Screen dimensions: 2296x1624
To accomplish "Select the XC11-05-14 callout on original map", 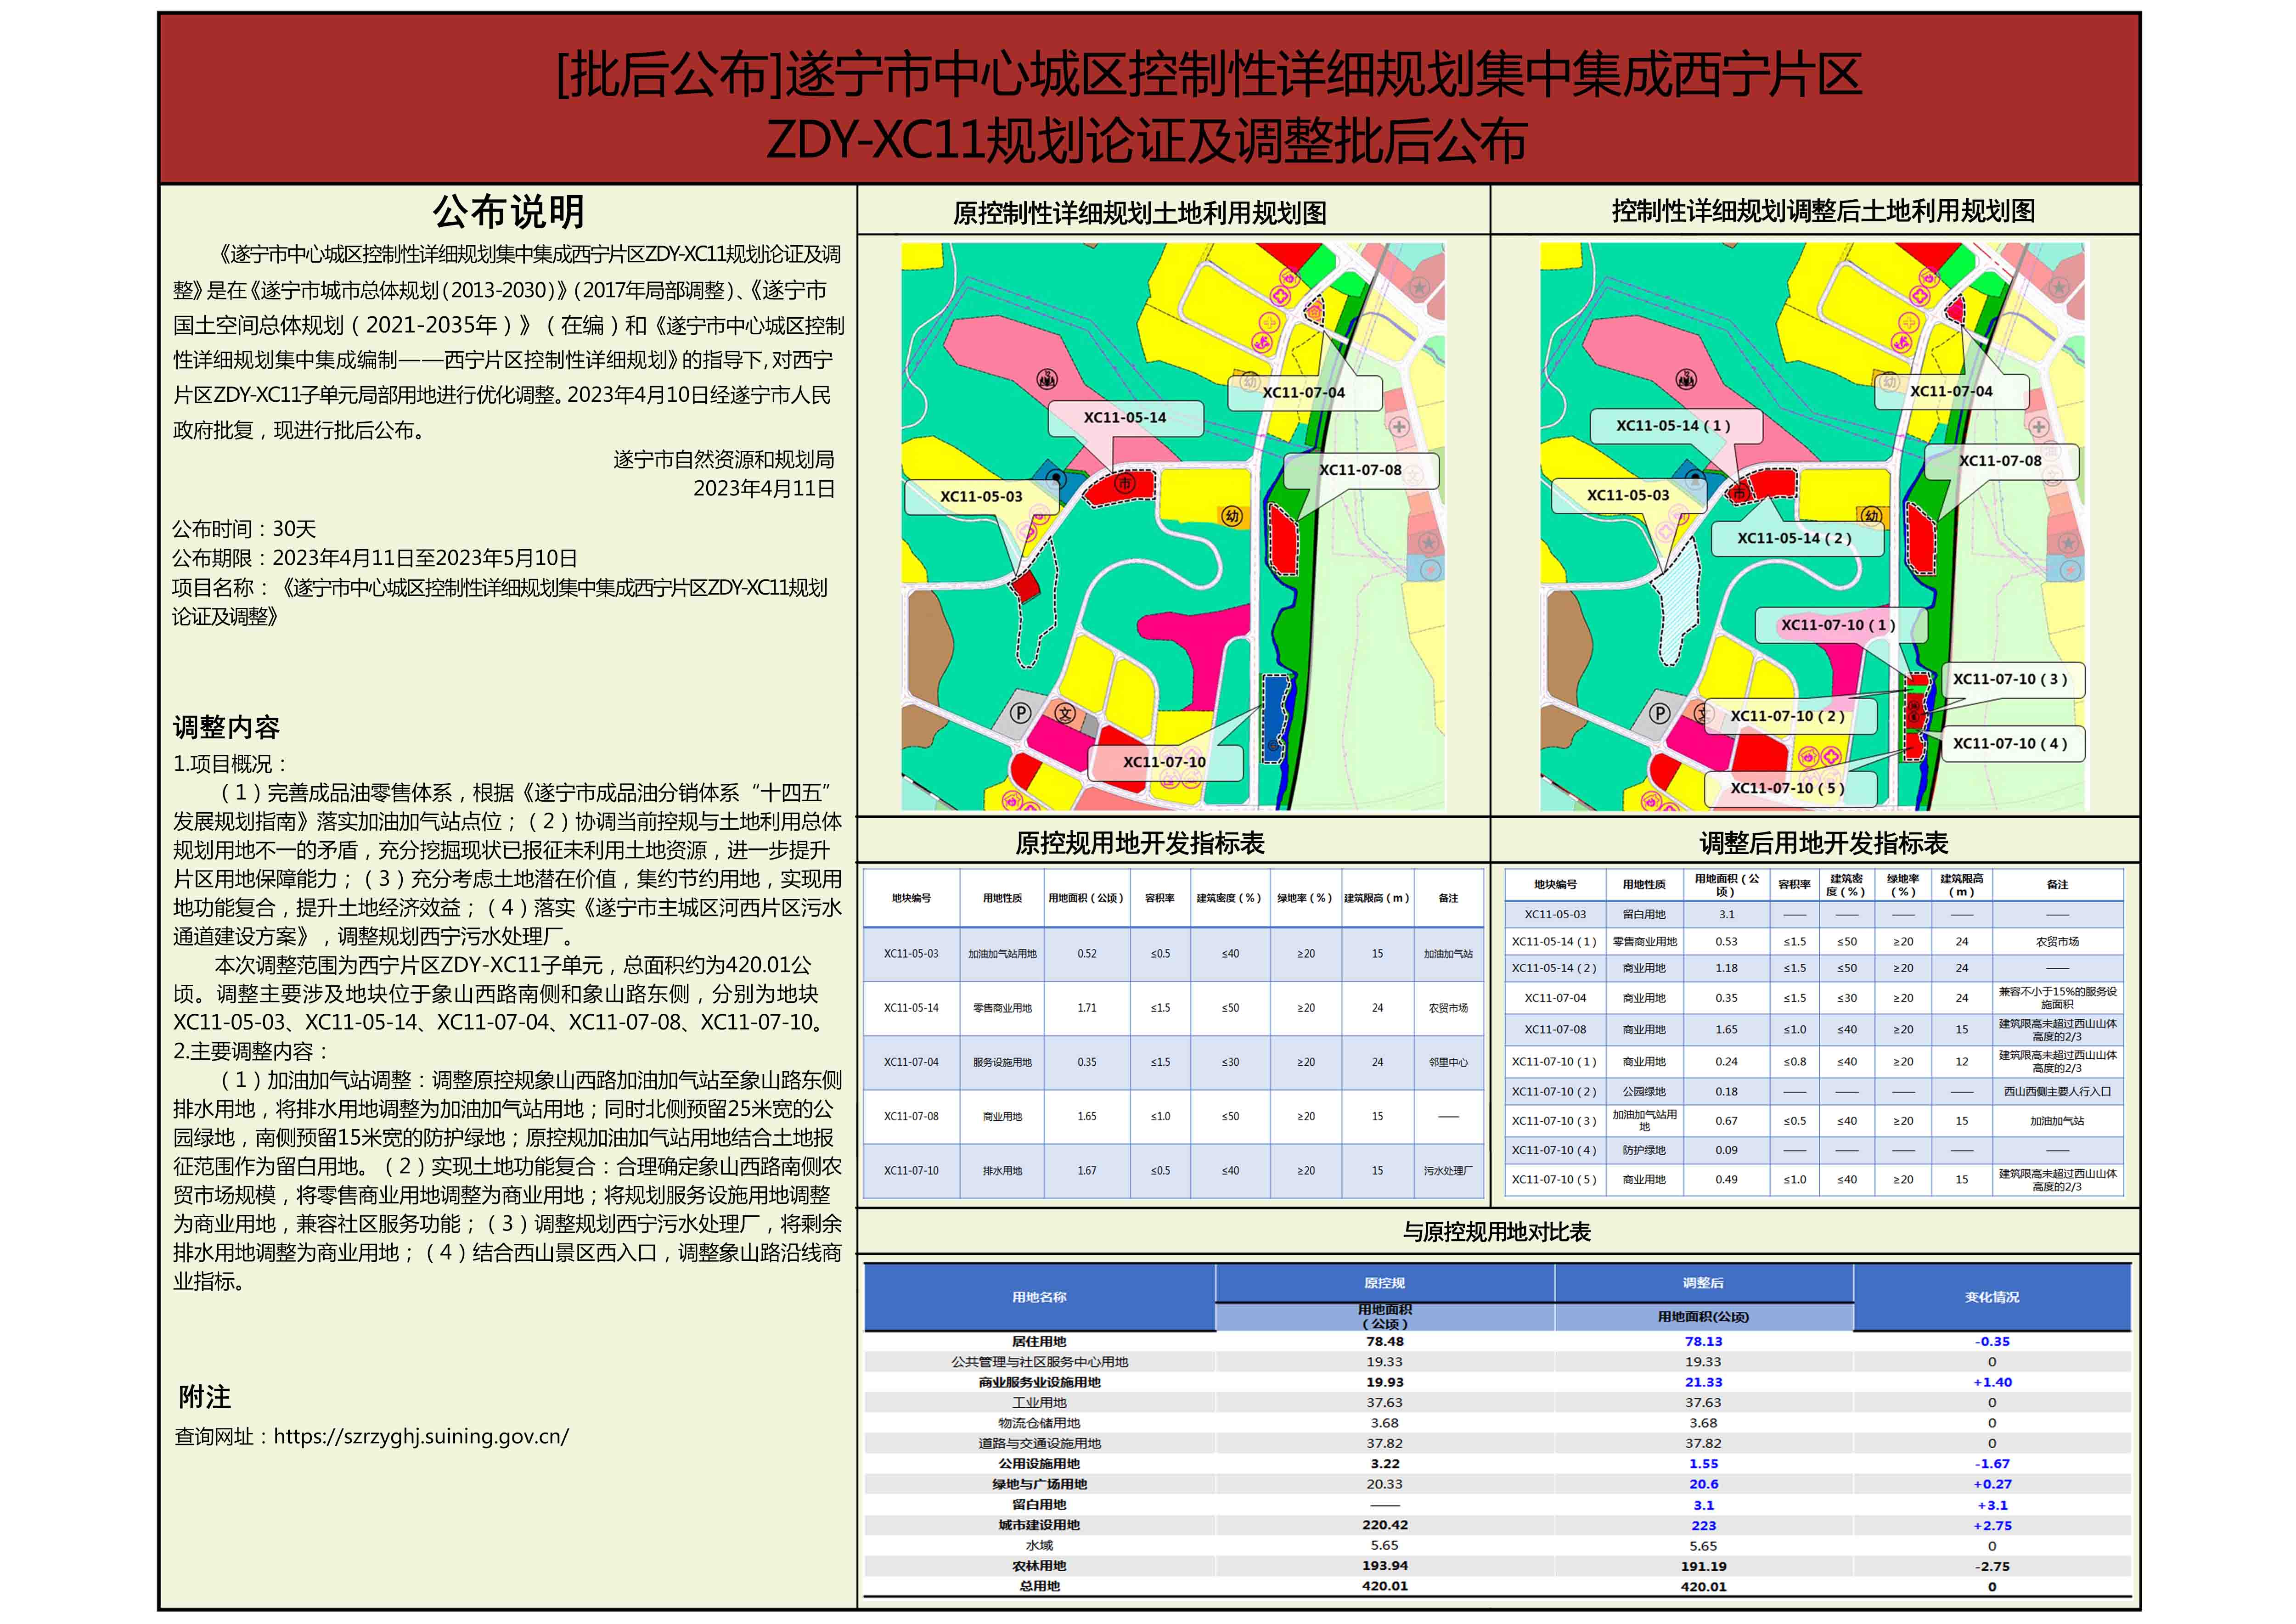I will pos(1124,418).
